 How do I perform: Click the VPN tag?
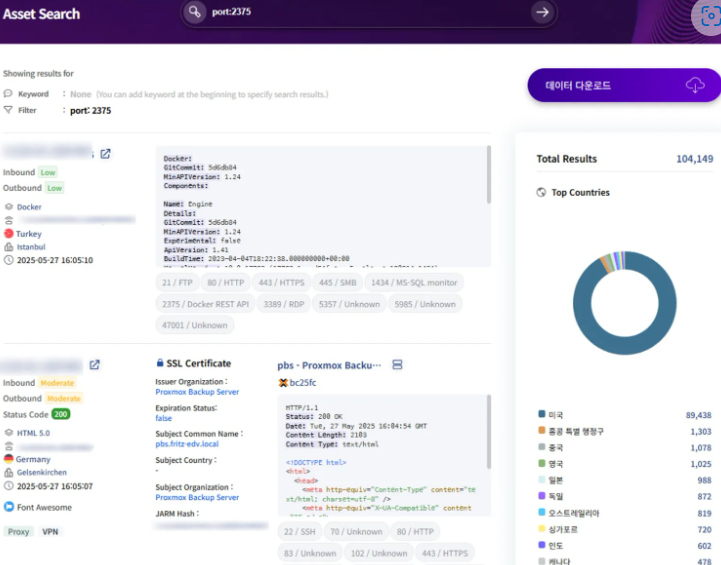pos(50,531)
